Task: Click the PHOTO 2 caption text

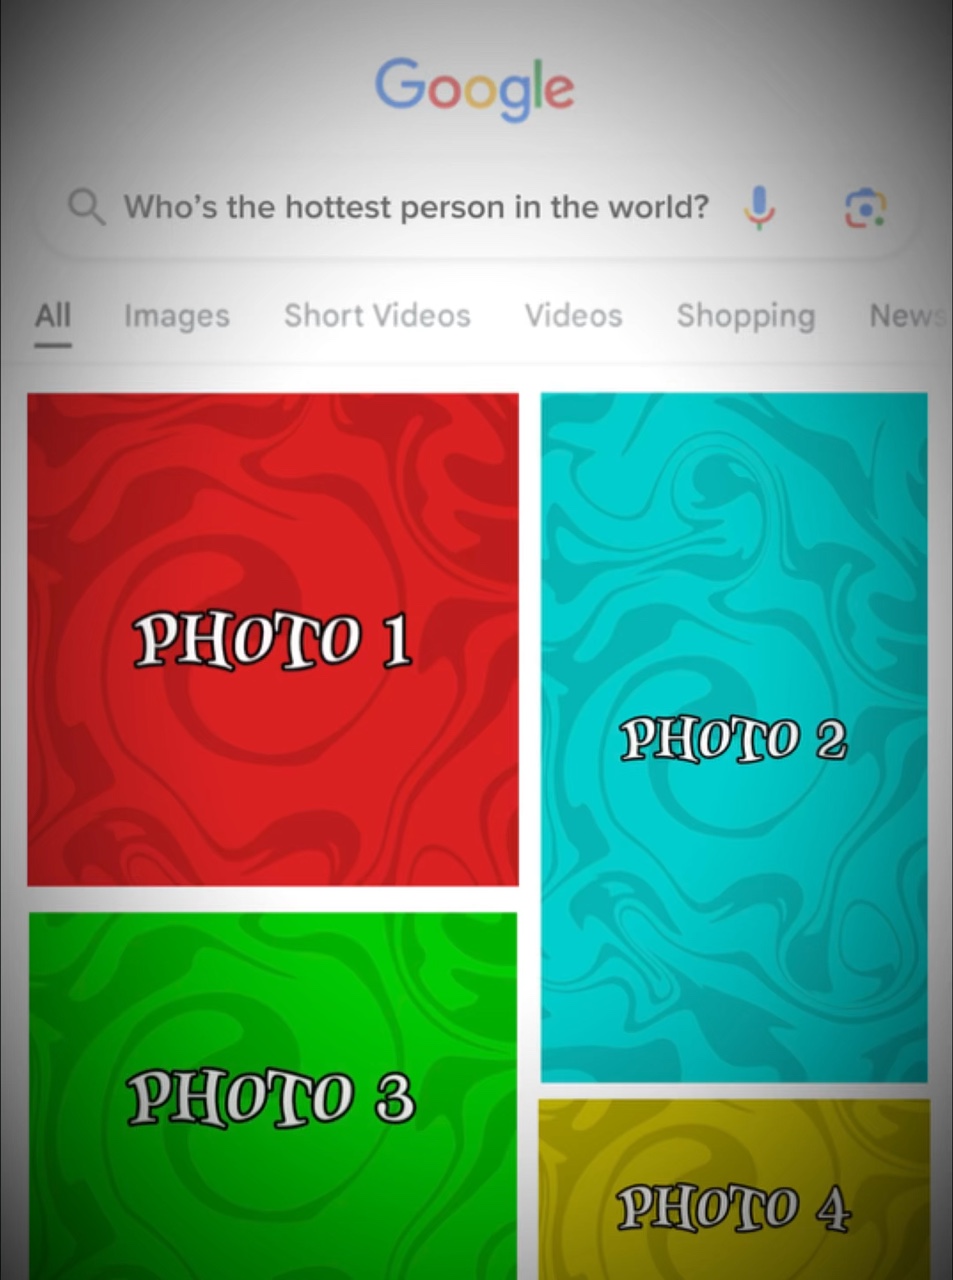Action: pos(733,741)
